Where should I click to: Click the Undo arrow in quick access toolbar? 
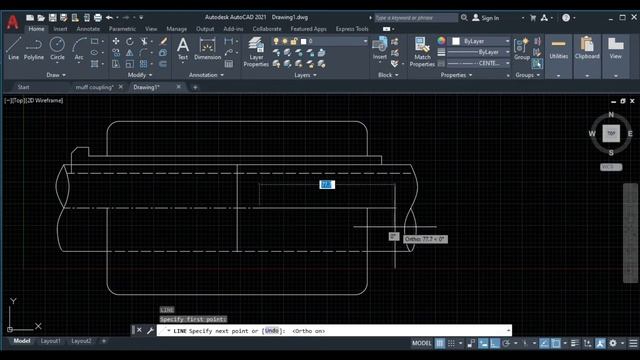109,18
